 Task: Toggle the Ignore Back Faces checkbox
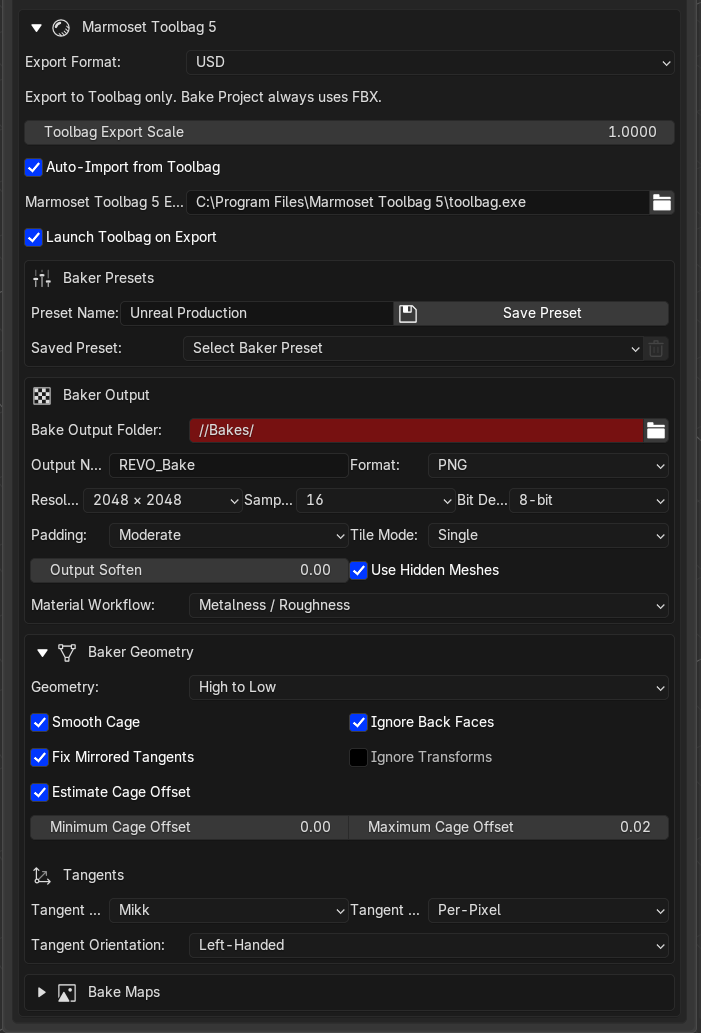(358, 722)
